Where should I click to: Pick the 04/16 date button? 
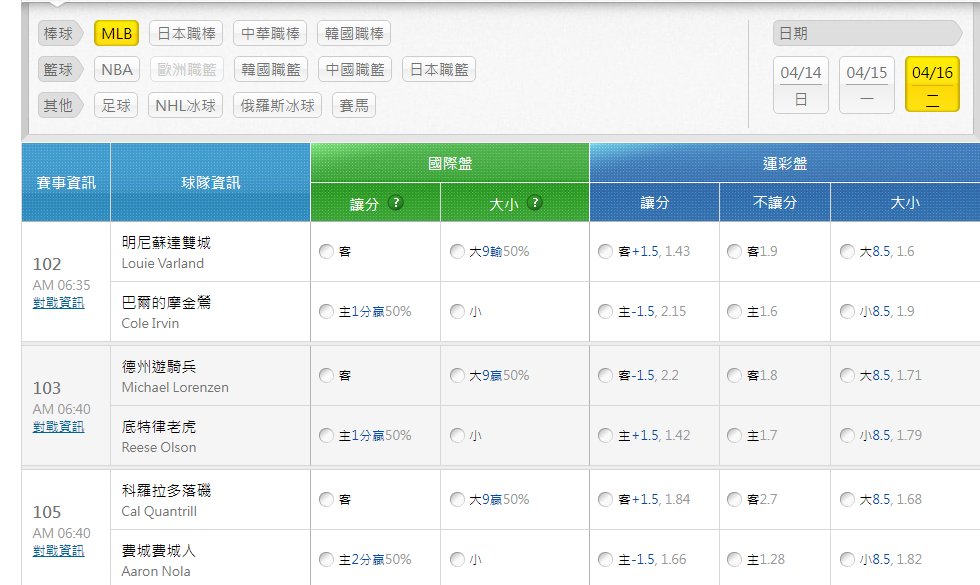(932, 84)
